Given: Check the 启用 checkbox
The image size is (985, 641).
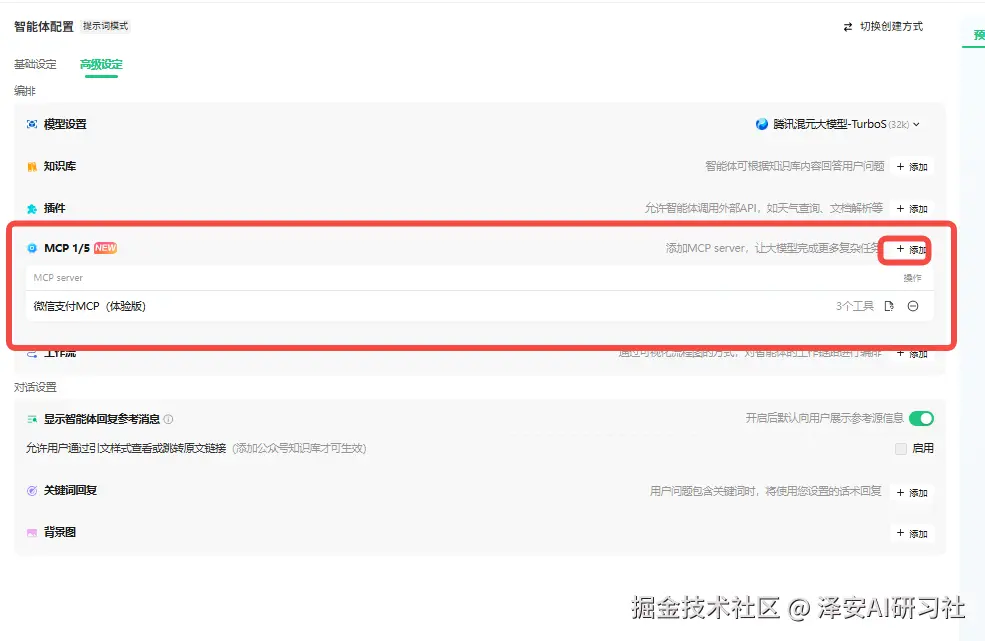Looking at the screenshot, I should pos(901,449).
